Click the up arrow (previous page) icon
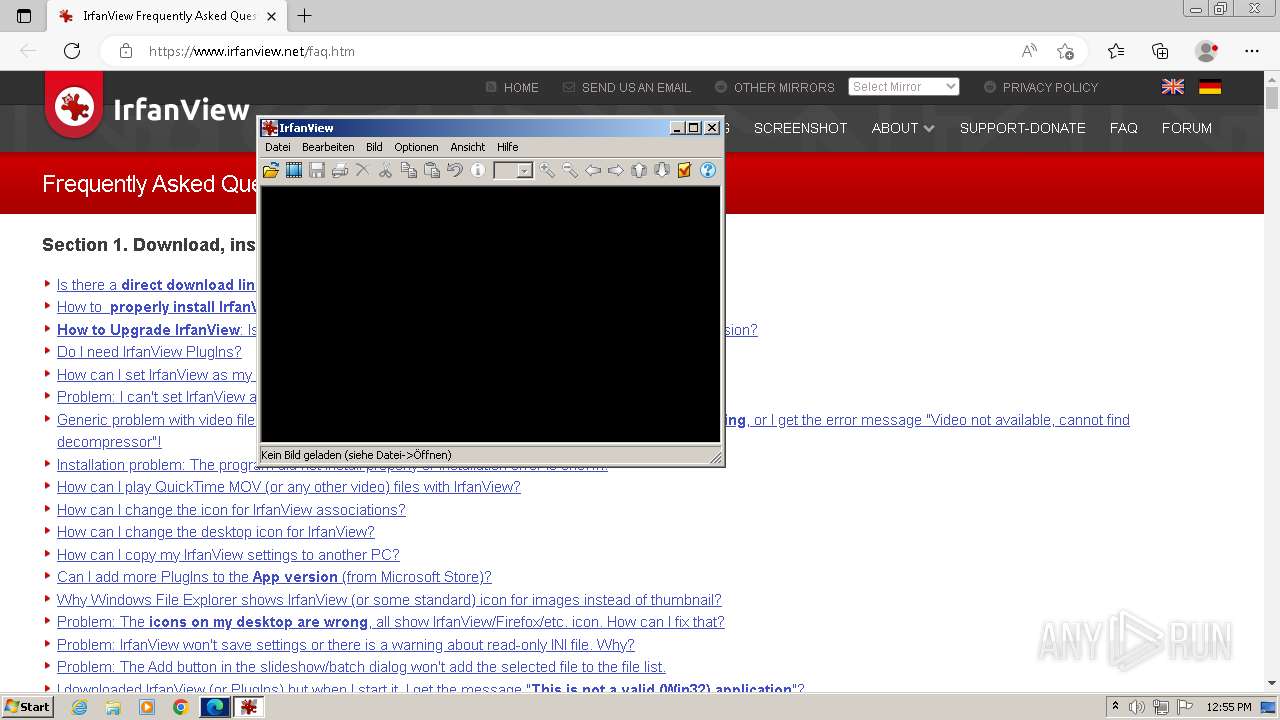 coord(639,171)
